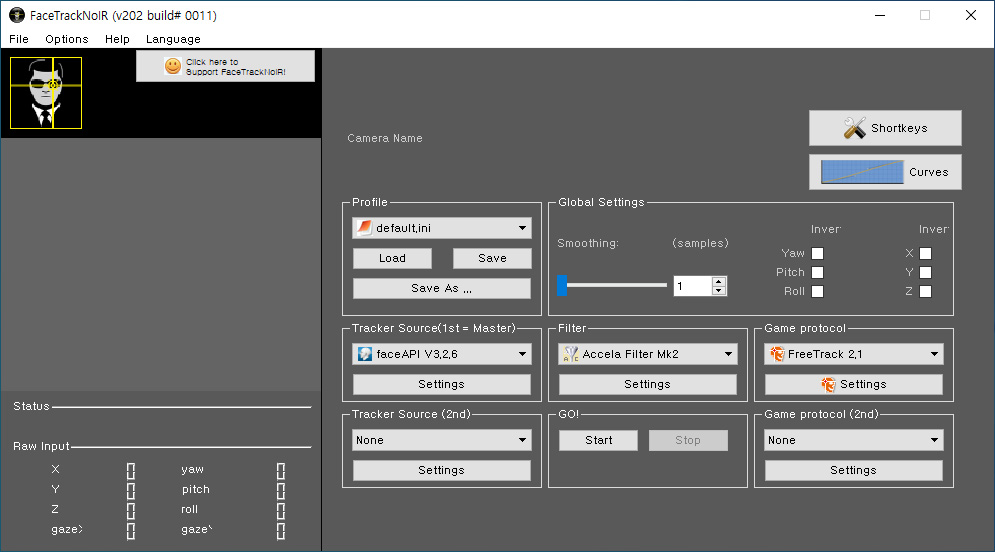995x552 pixels.
Task: Open Tracker Source (2nd) None dropdown
Action: pyautogui.click(x=442, y=440)
